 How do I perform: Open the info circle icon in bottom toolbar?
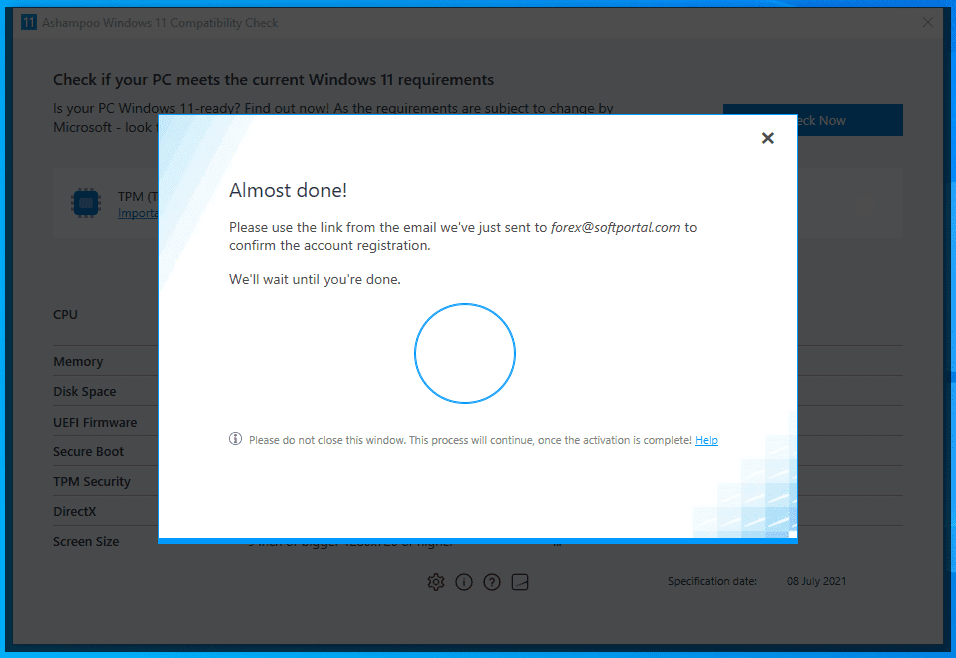pyautogui.click(x=464, y=582)
